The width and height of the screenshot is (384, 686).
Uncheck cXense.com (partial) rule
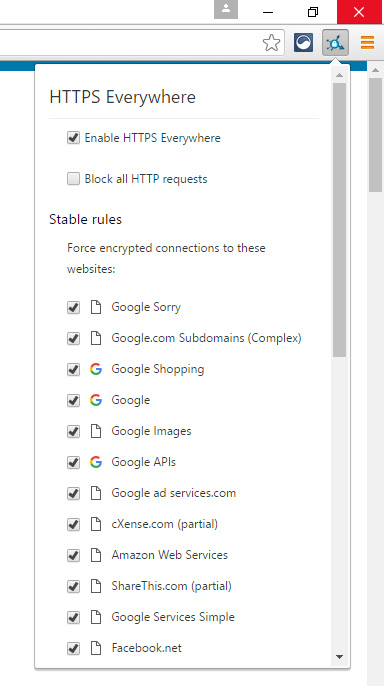pos(73,524)
